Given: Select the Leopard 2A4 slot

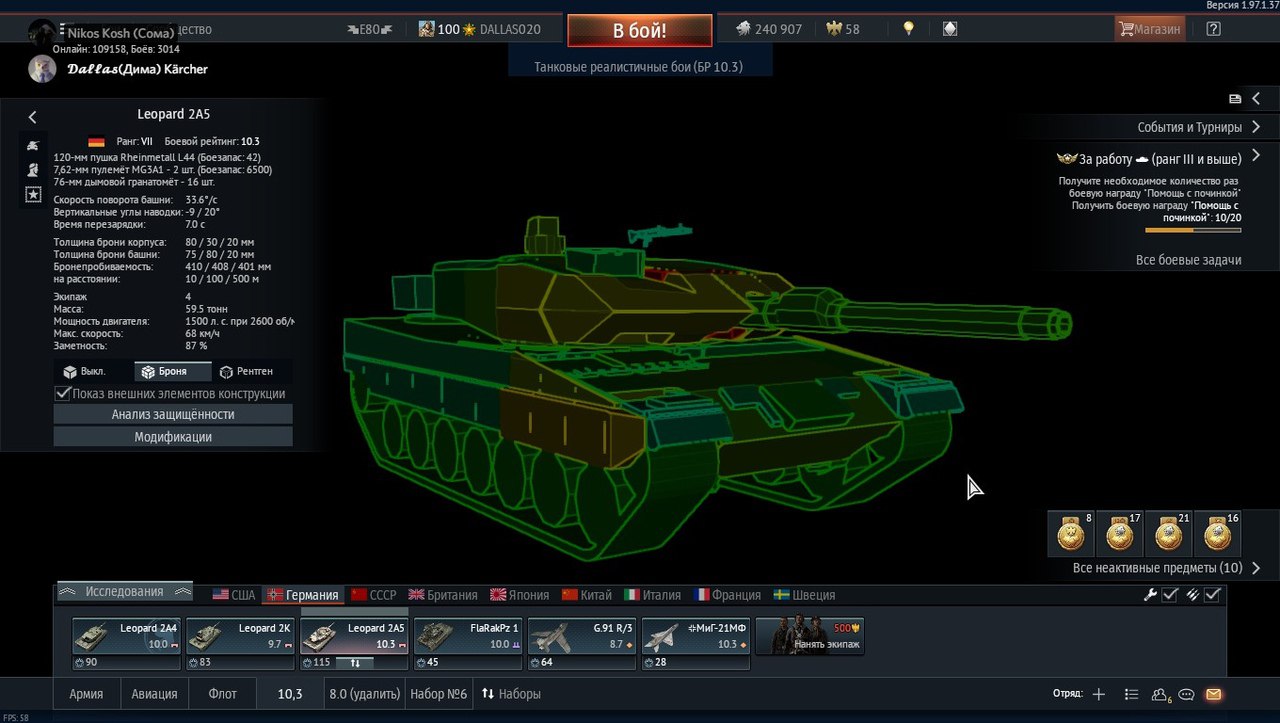Looking at the screenshot, I should tap(126, 643).
